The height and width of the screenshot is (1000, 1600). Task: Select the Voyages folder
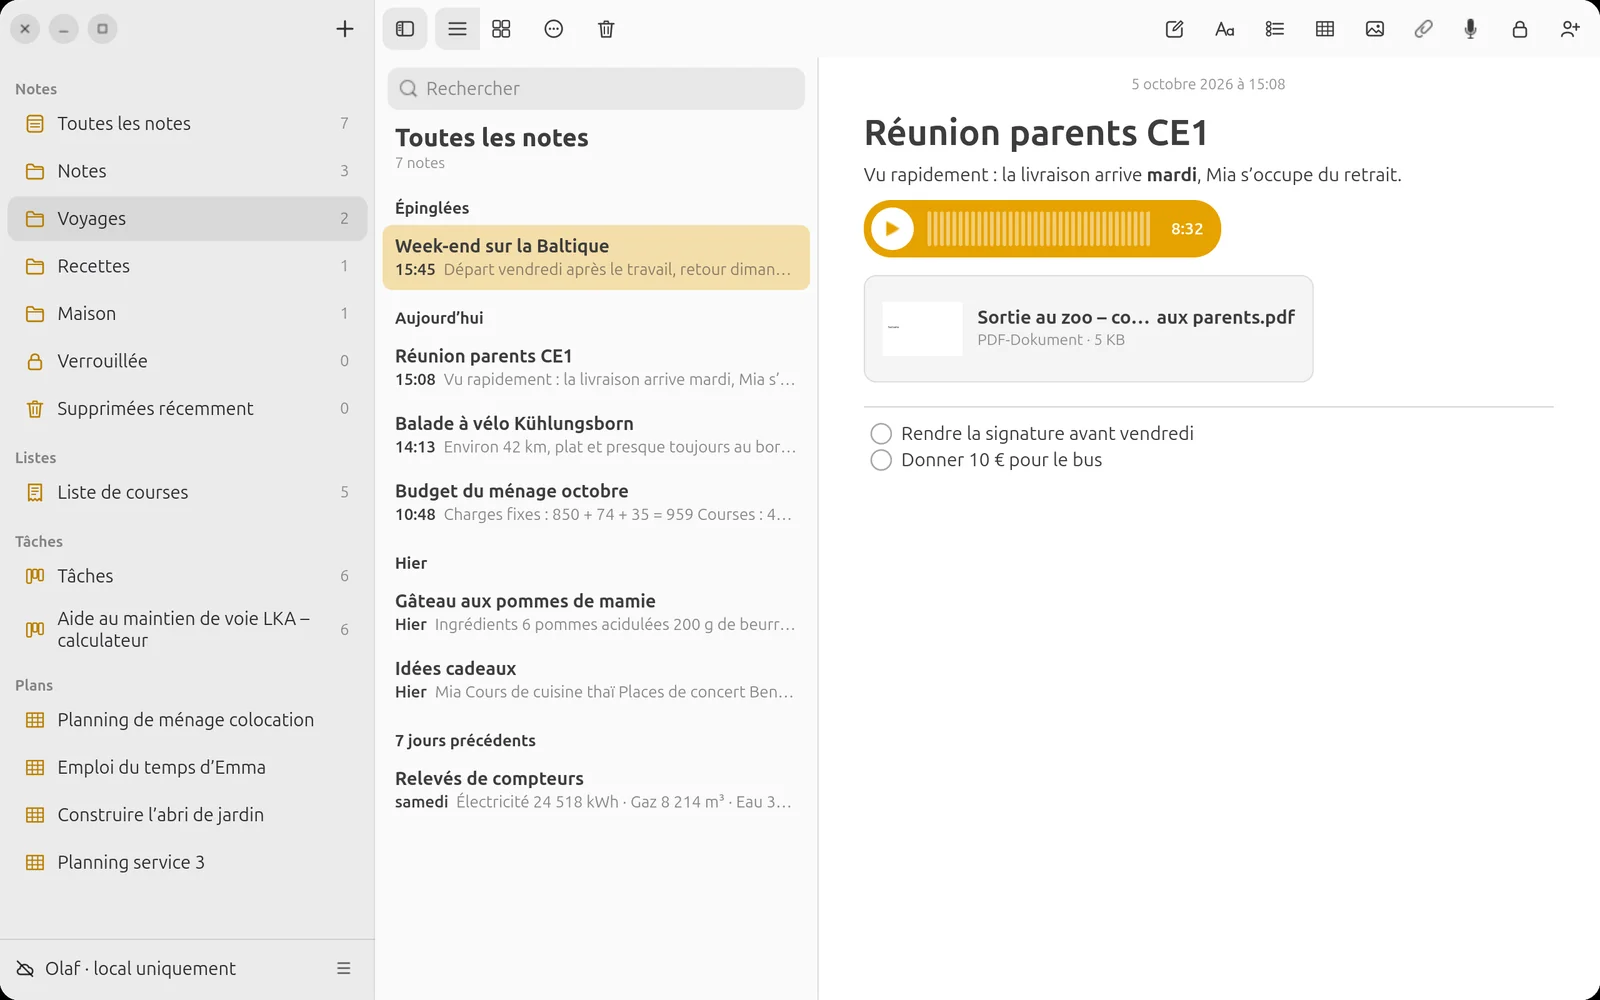(188, 219)
